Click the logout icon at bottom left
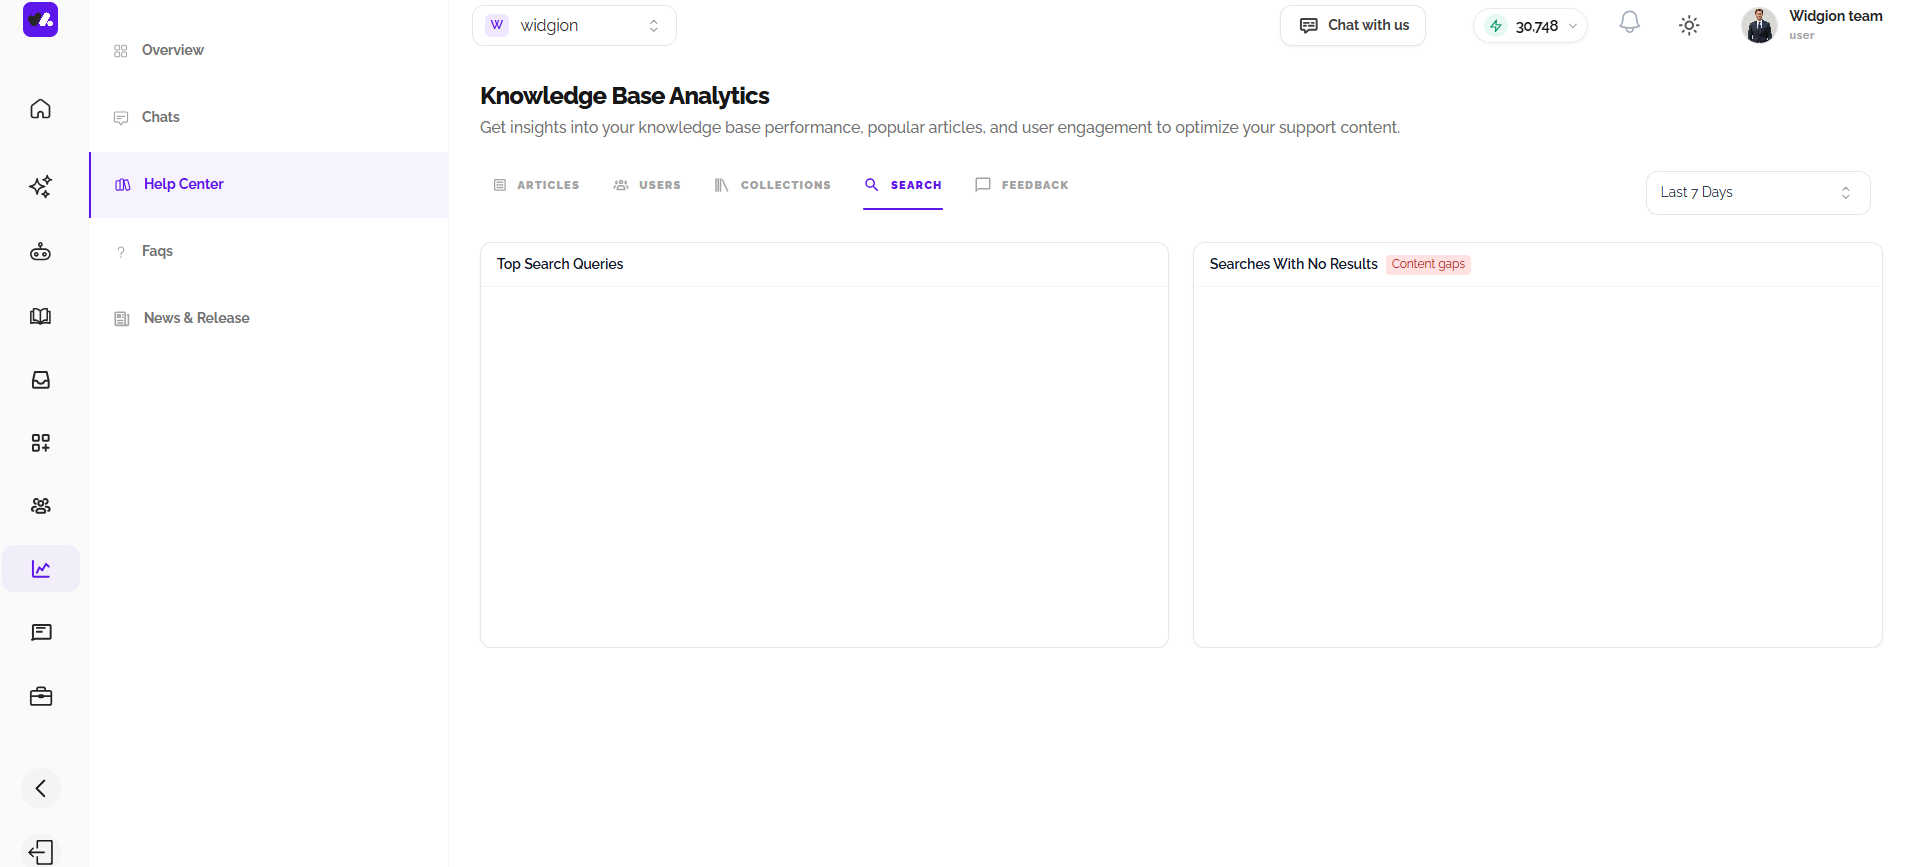 tap(40, 852)
